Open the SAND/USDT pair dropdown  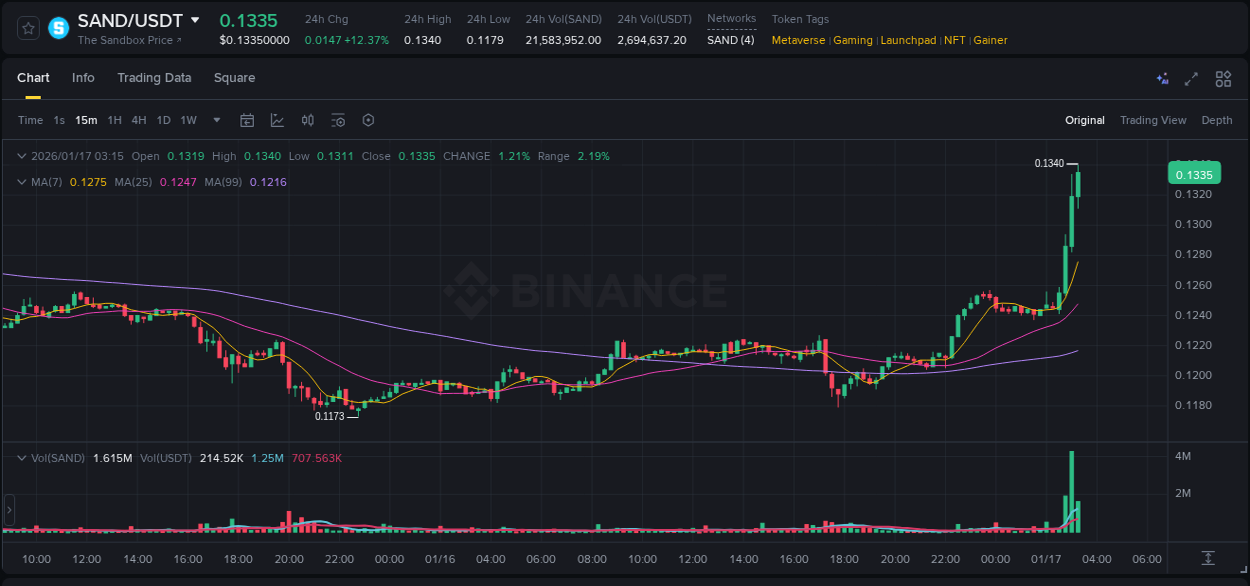pos(196,20)
